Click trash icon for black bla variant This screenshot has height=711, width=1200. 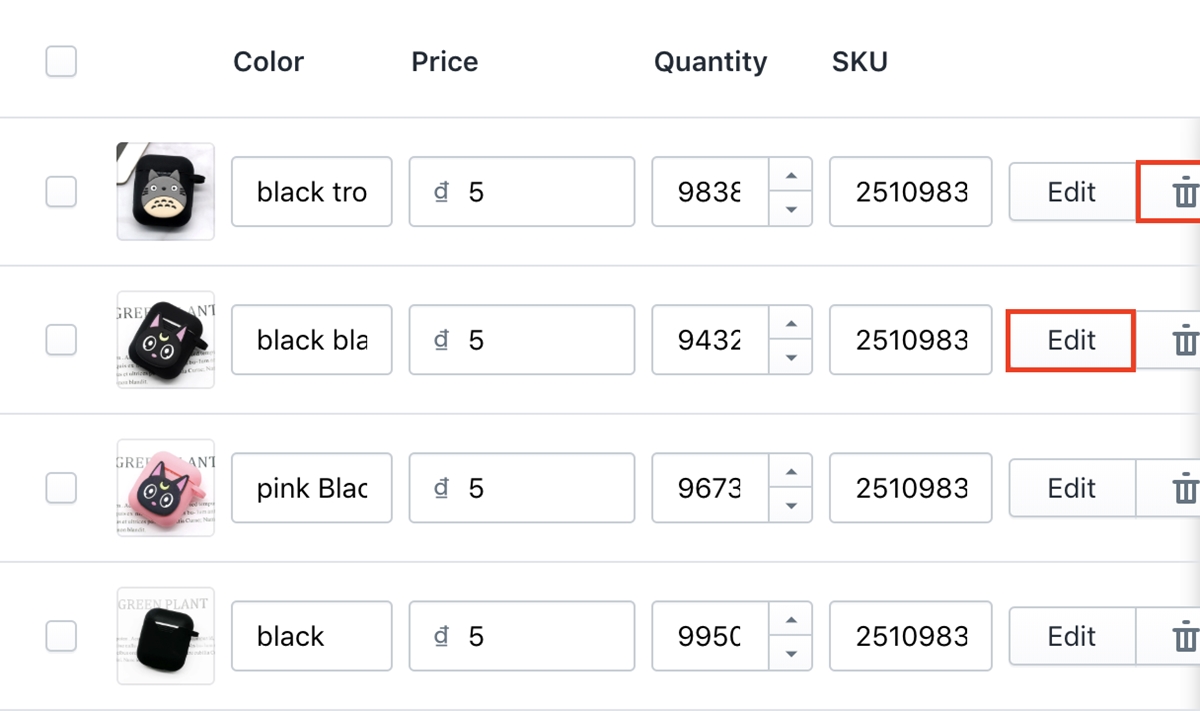point(1184,340)
